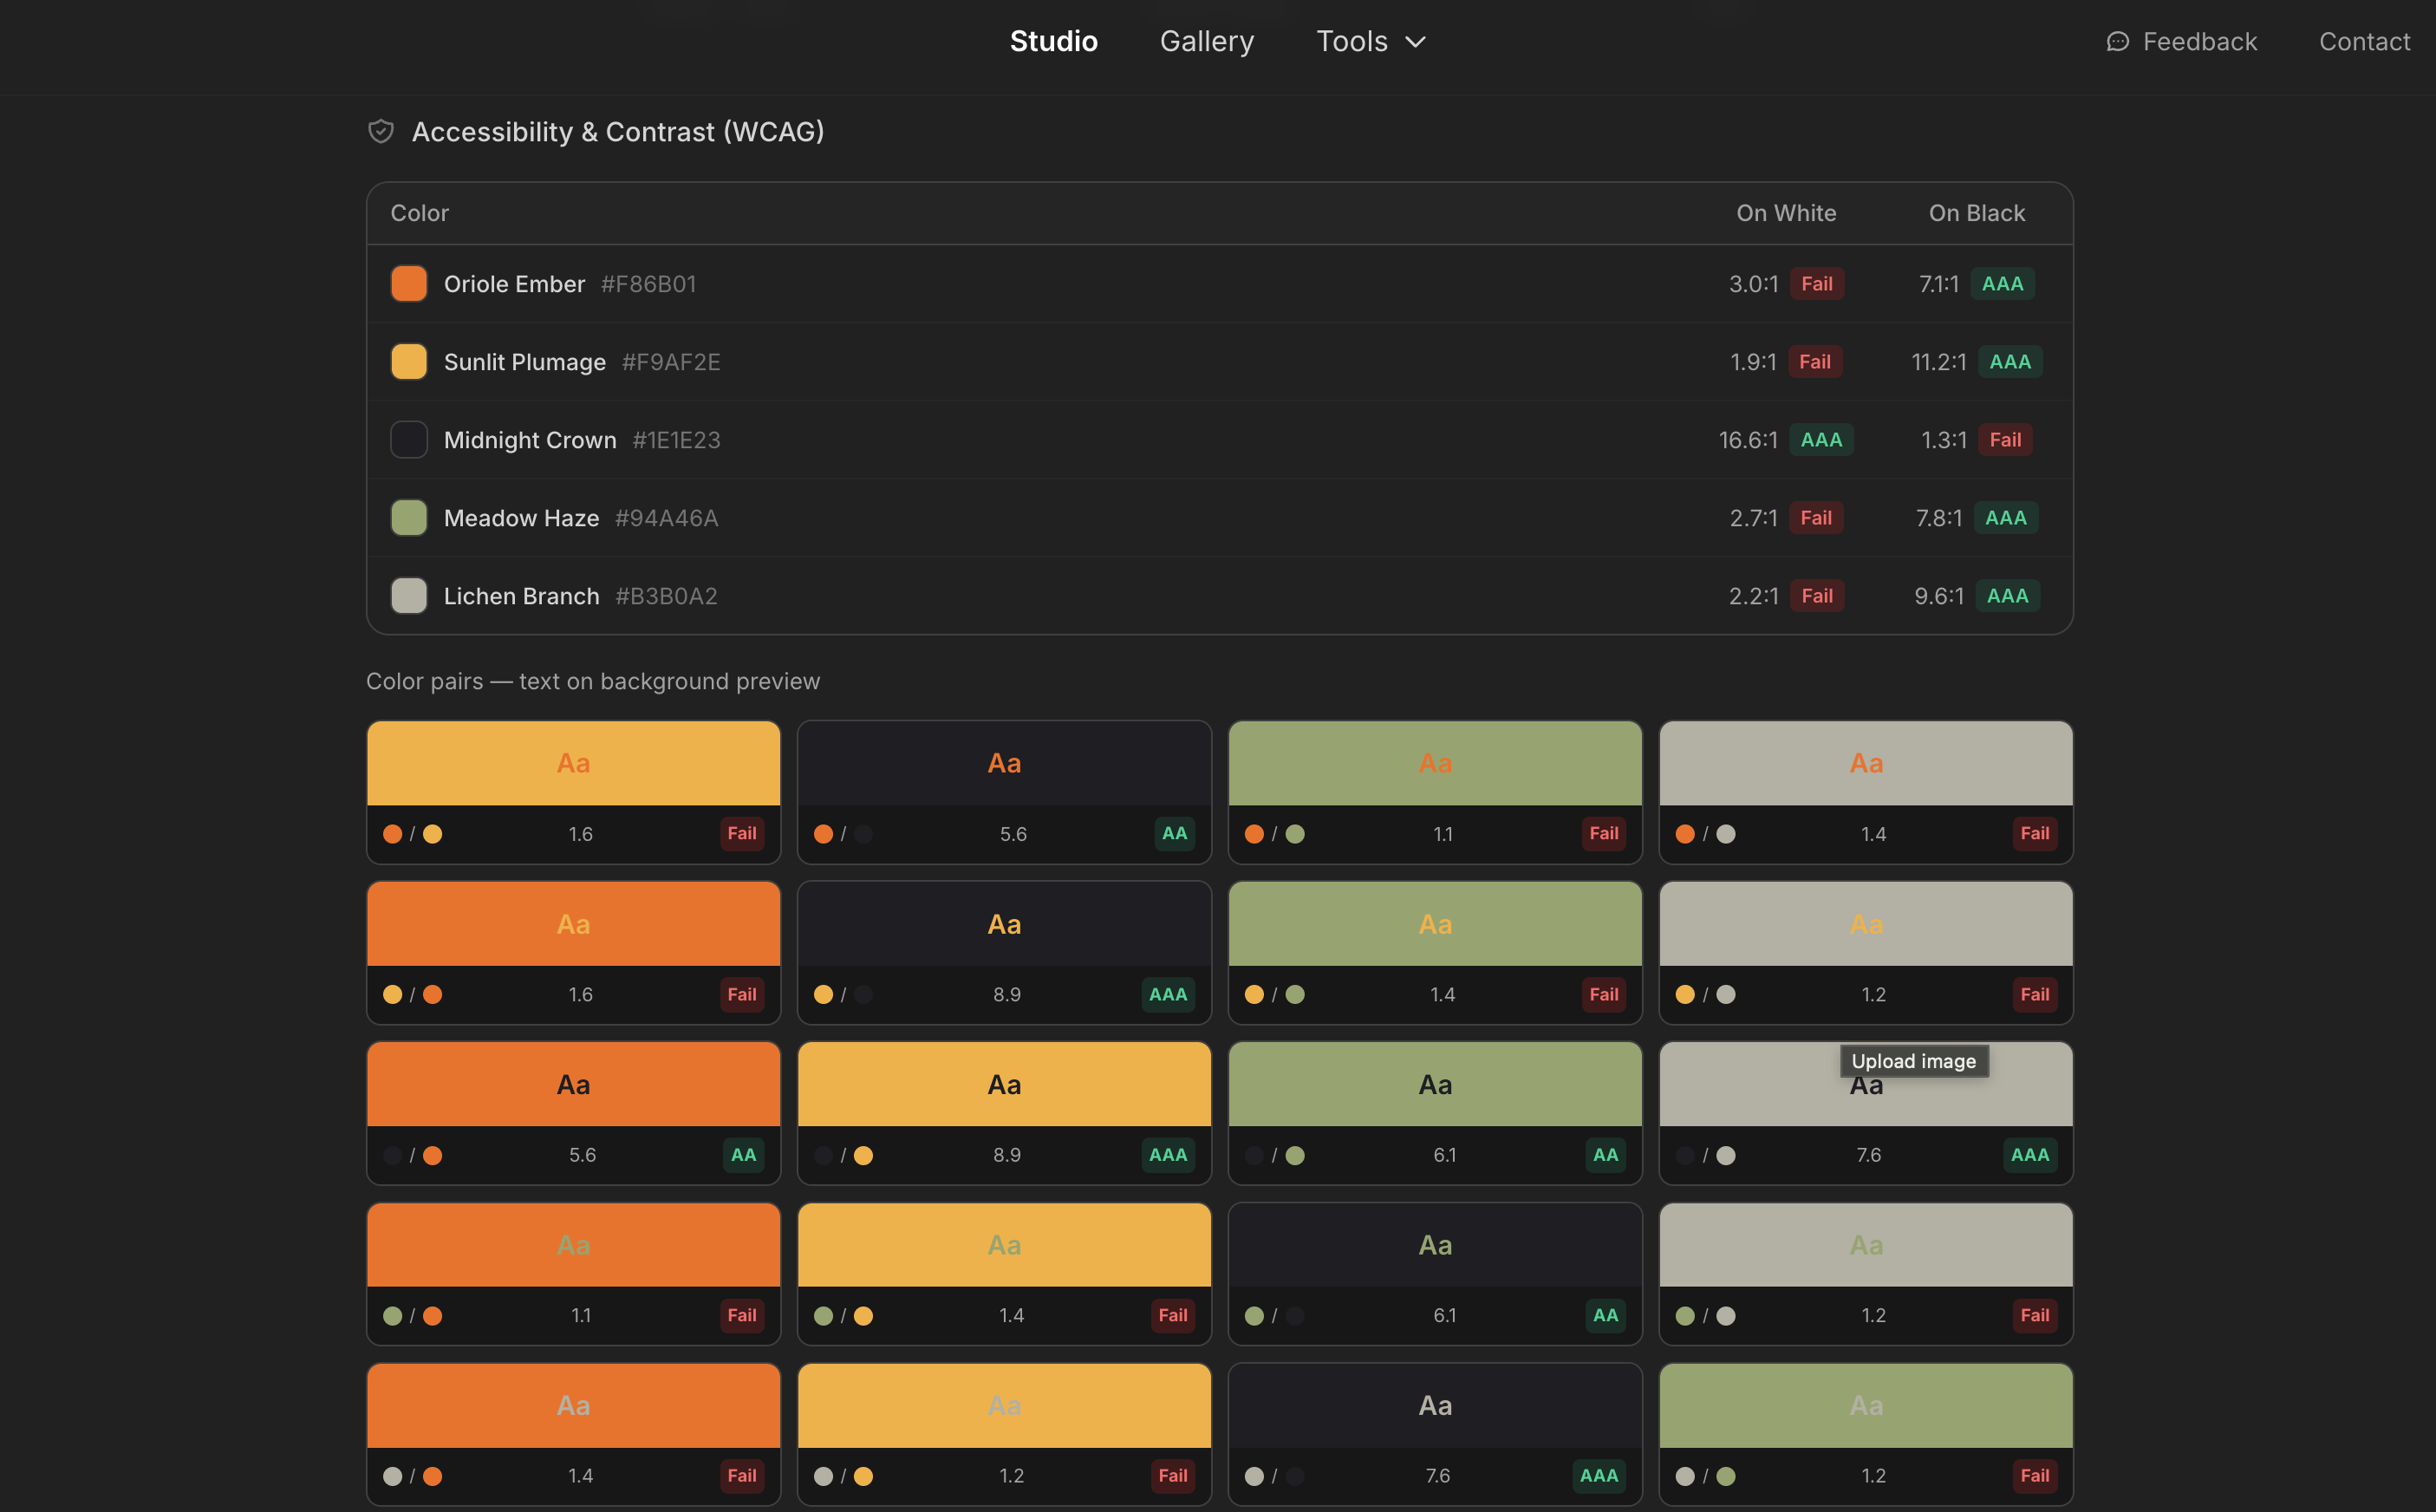Click the Feedback speech bubble icon
This screenshot has height=1512, width=2436.
point(2116,42)
